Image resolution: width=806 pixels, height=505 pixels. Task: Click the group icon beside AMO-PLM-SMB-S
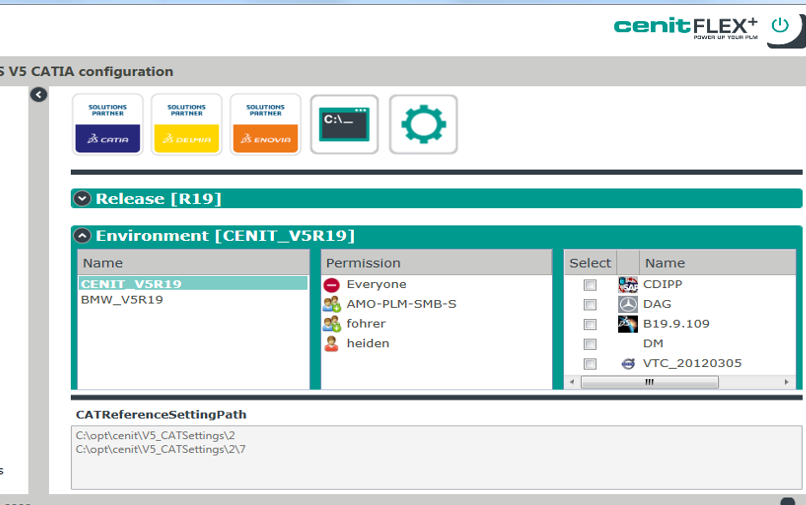[332, 304]
